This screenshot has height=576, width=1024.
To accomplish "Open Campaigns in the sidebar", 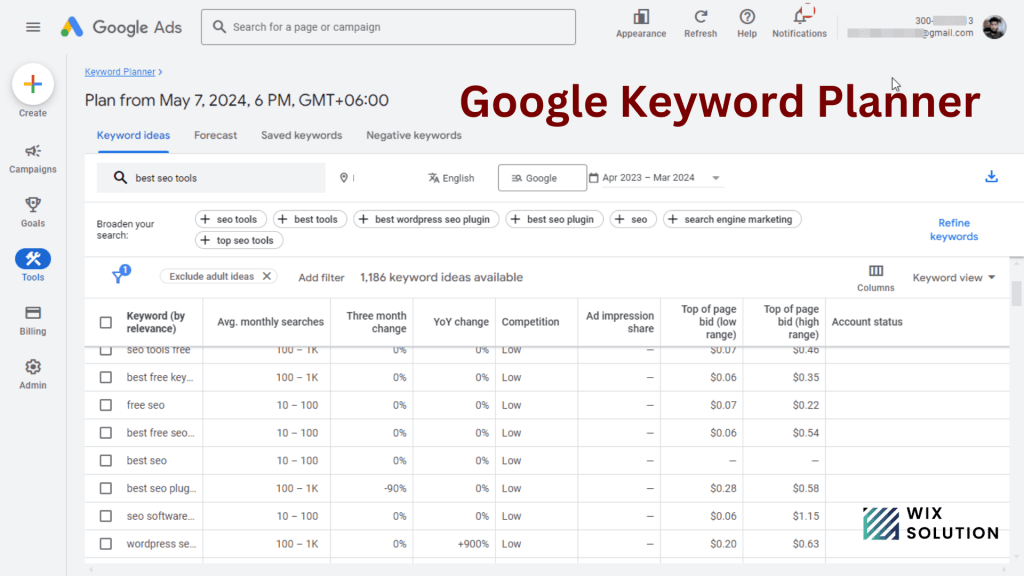I will pos(33,159).
